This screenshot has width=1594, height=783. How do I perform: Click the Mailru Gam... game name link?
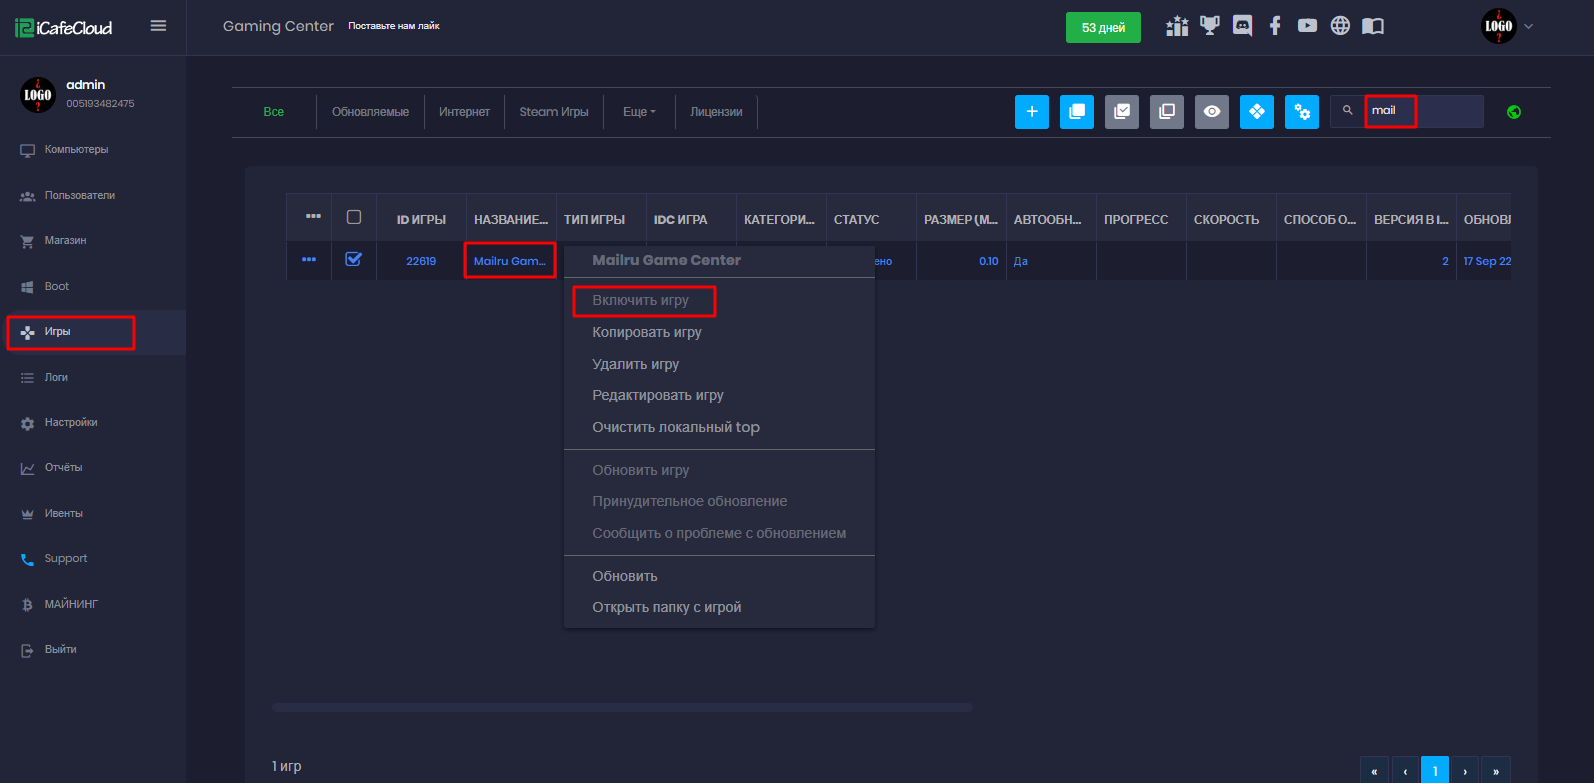[x=510, y=261]
